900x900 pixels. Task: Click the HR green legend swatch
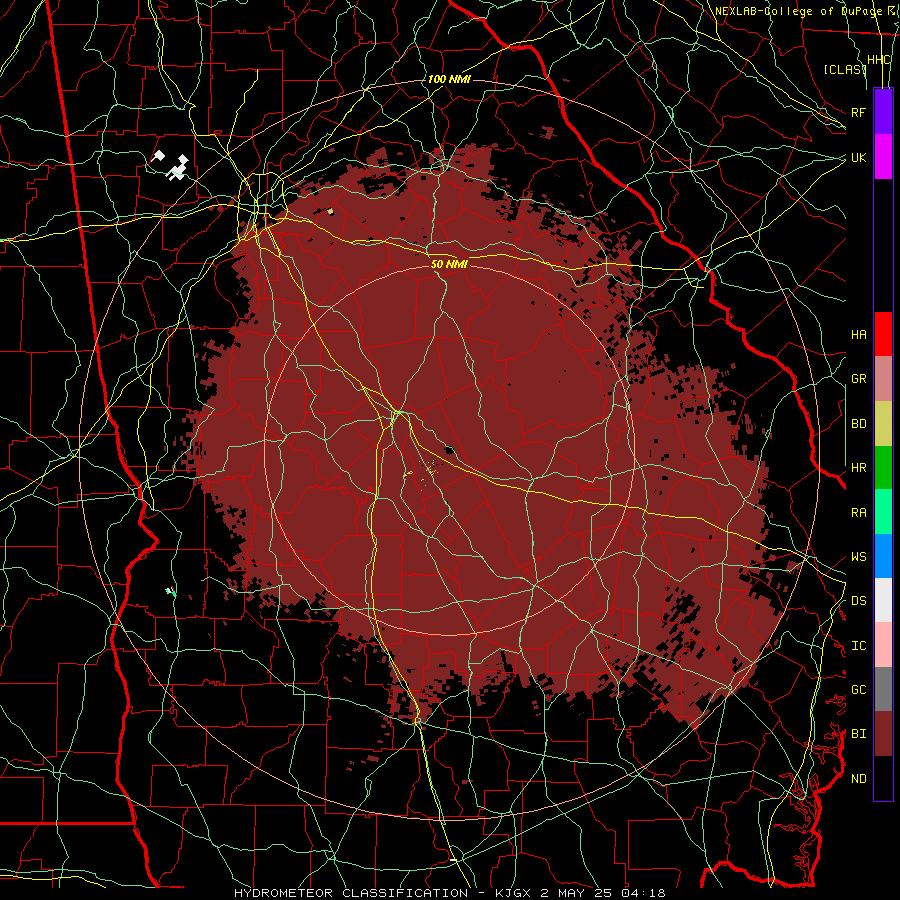click(883, 468)
